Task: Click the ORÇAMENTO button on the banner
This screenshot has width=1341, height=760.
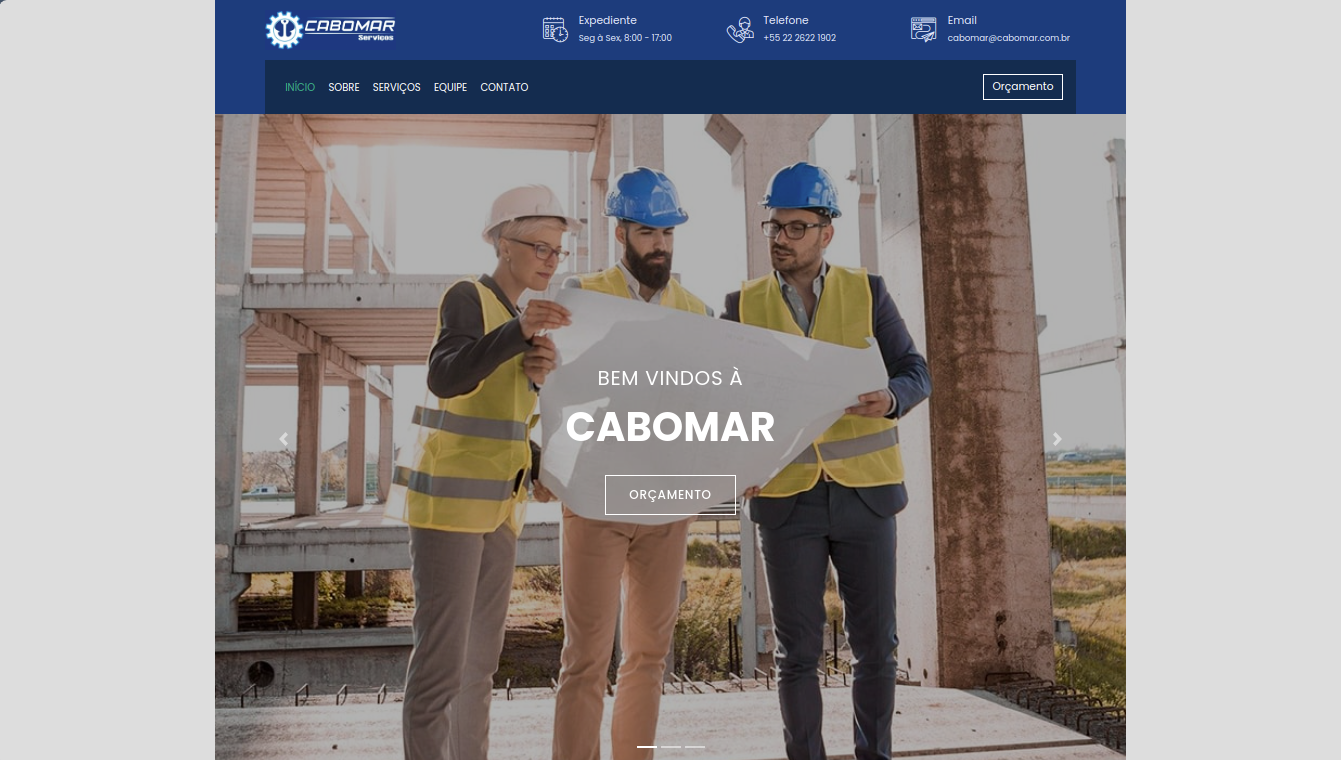Action: 670,494
